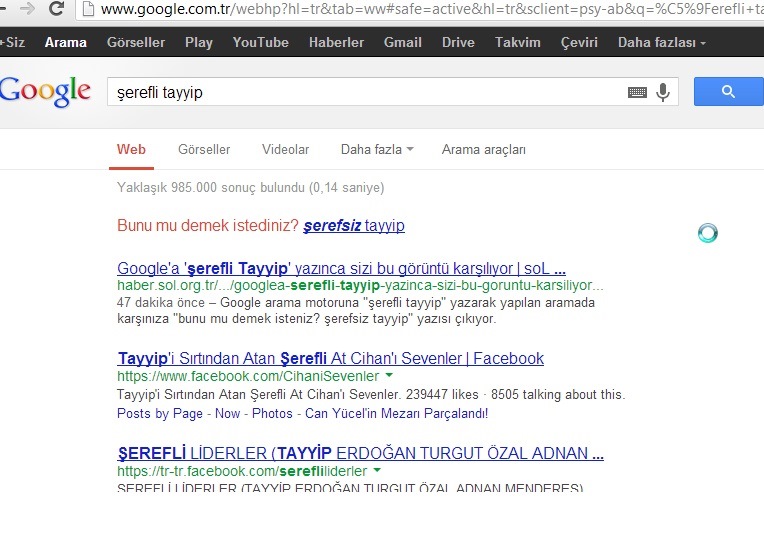Expand the Daha fazla results dropdown
This screenshot has width=764, height=543.
(x=377, y=149)
